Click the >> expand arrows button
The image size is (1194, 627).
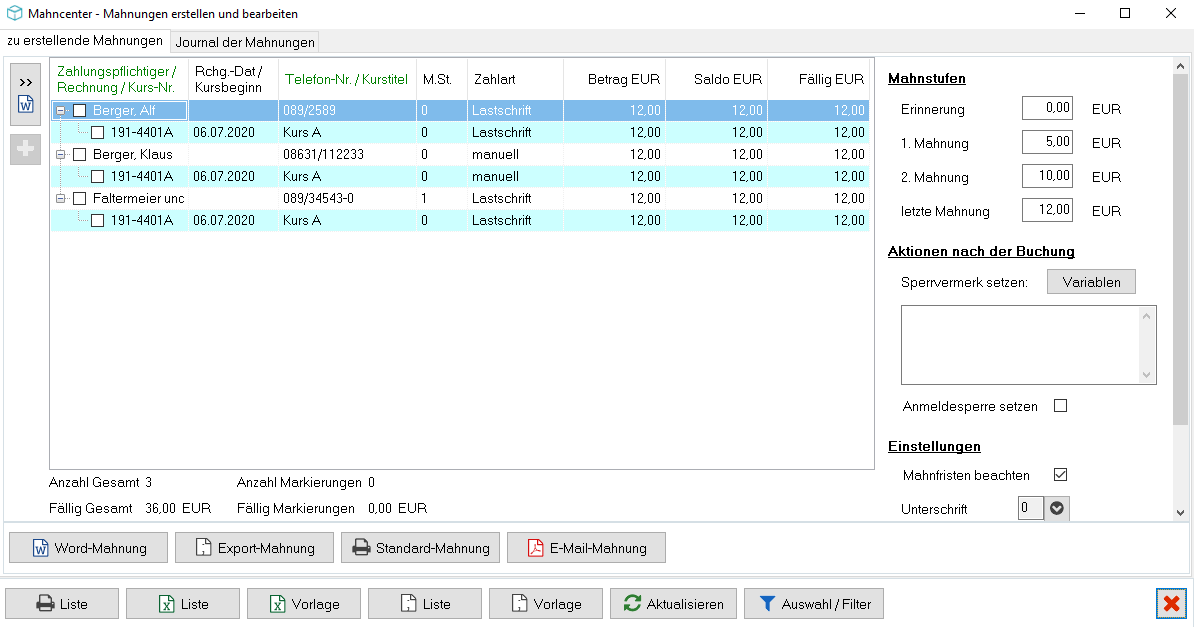25,82
